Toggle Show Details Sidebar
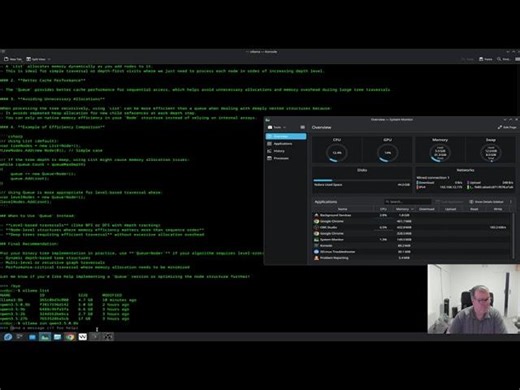The width and height of the screenshot is (520, 390). click(486, 202)
